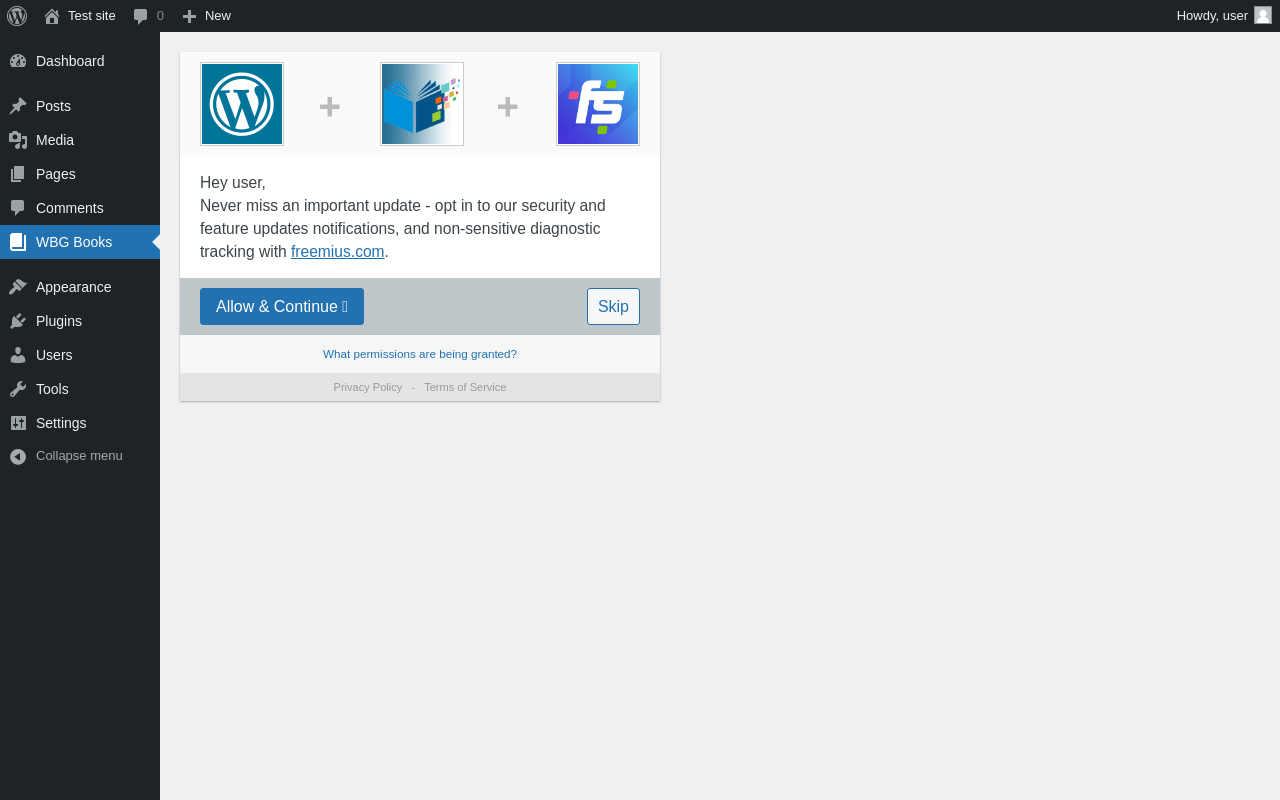This screenshot has width=1280, height=800.
Task: Click the Allow & Continue button
Action: 282,307
